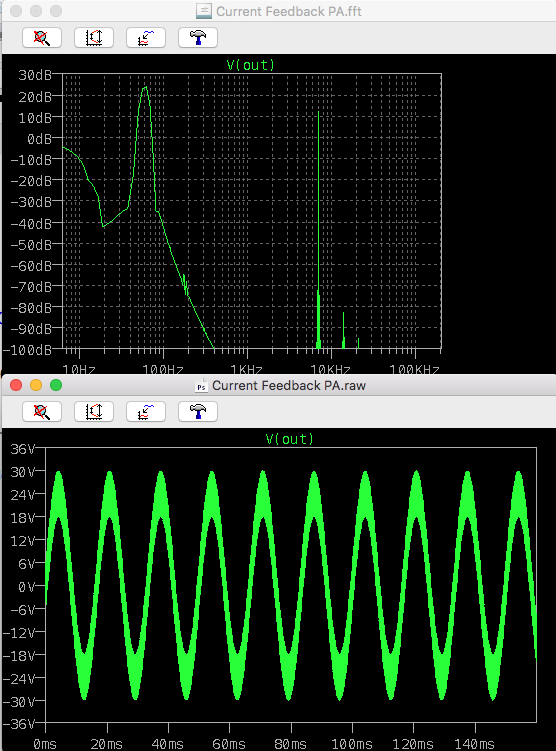The height and width of the screenshot is (751, 556).
Task: Click the file icon beside the Current Feedback PA.raw title
Action: (201, 386)
